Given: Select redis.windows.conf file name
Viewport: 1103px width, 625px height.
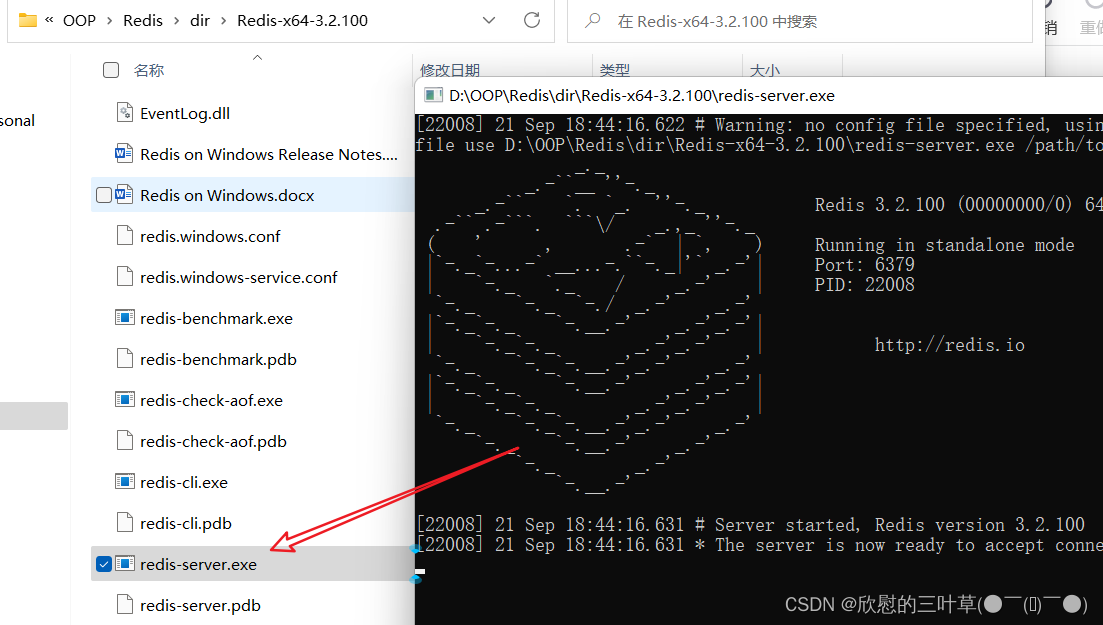Looking at the screenshot, I should (x=210, y=236).
